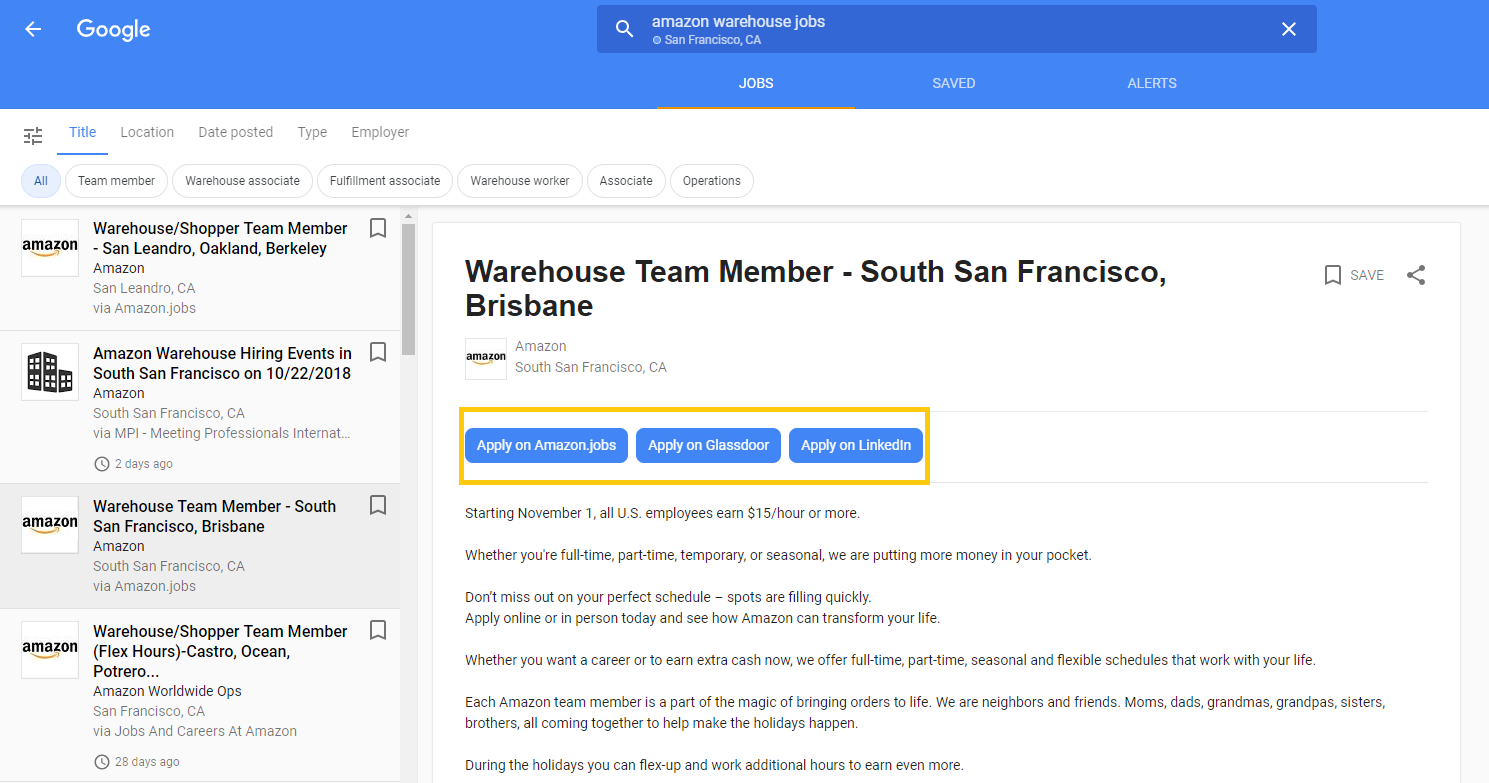Bookmark the Amazon Warehouse Hiring Events job

point(378,352)
